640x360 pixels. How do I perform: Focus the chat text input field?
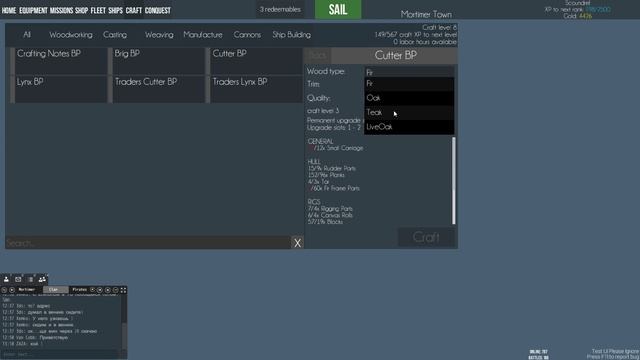pos(61,354)
